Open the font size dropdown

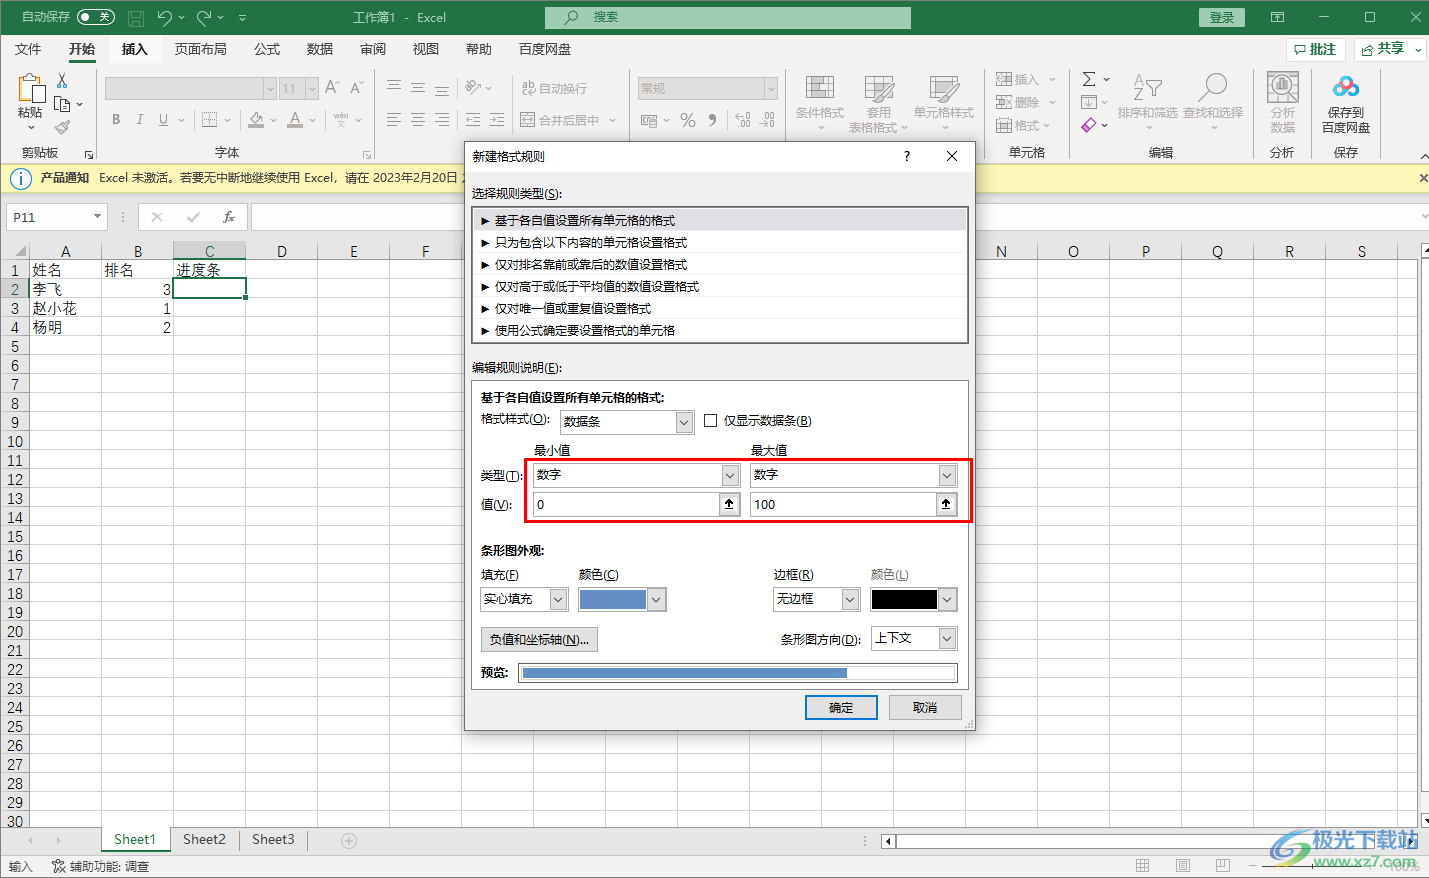click(x=312, y=89)
